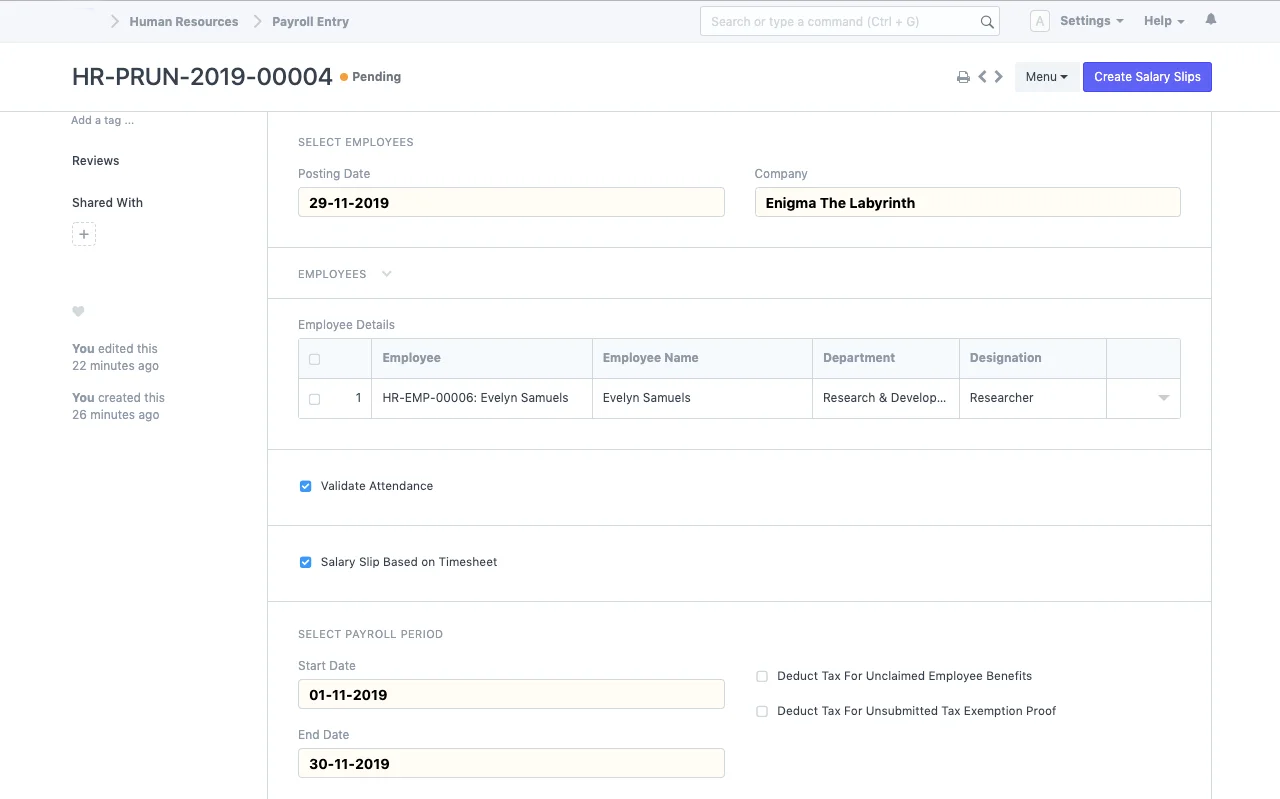Image resolution: width=1280 pixels, height=799 pixels.
Task: Open the Help menu
Action: click(x=1163, y=20)
